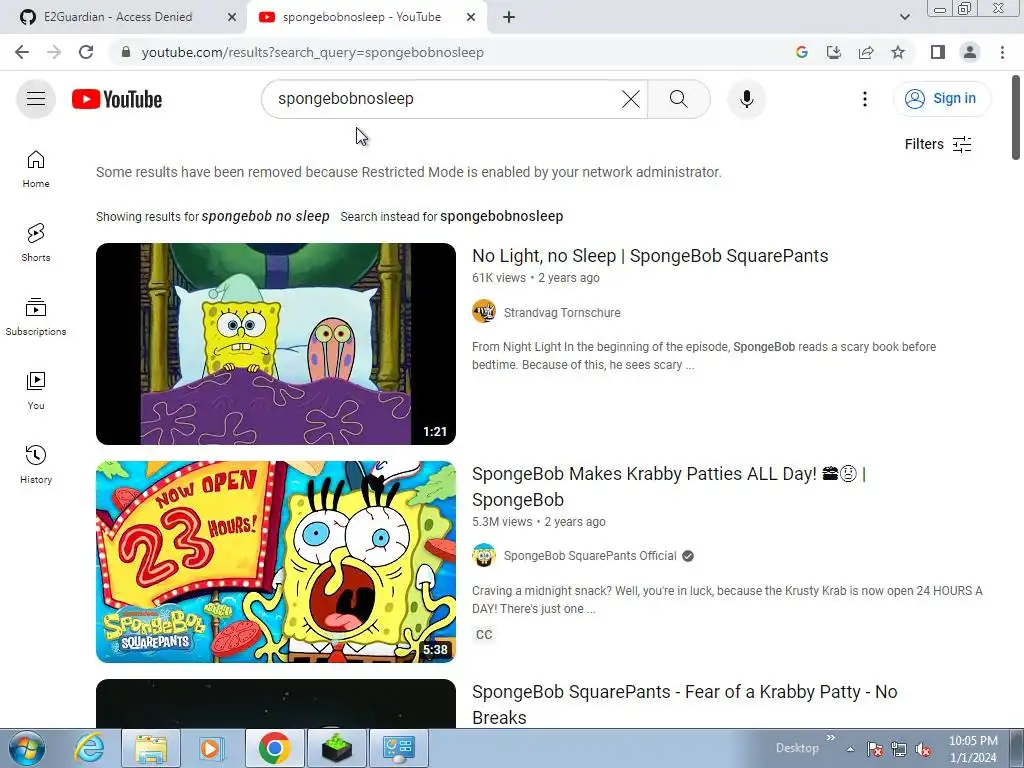Bookmark this page with star icon
The height and width of the screenshot is (768, 1024).
[x=898, y=52]
